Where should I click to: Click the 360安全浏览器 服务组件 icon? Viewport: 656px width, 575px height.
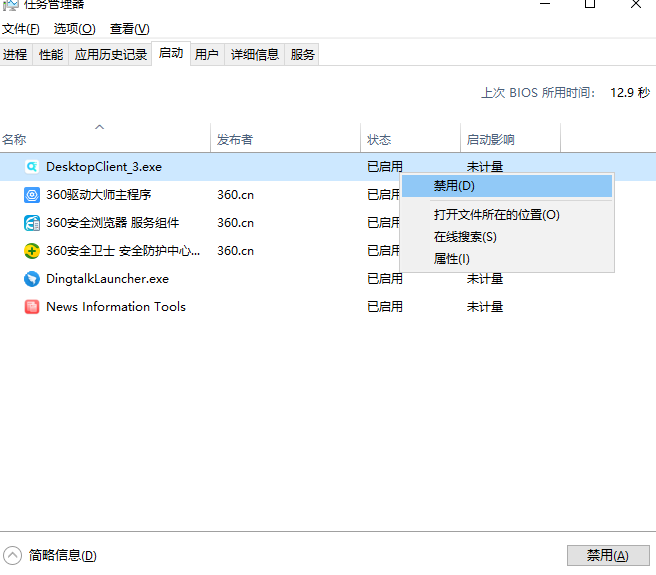32,223
